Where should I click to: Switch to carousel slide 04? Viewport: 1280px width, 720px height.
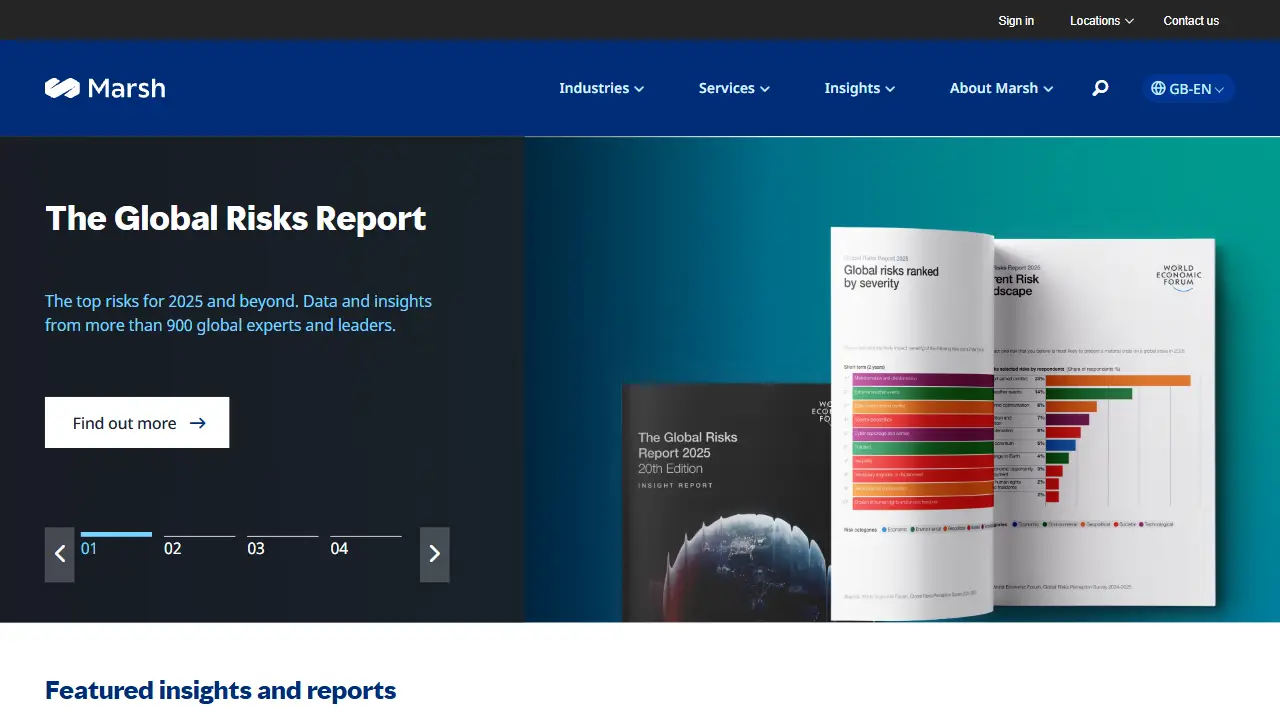(x=366, y=545)
